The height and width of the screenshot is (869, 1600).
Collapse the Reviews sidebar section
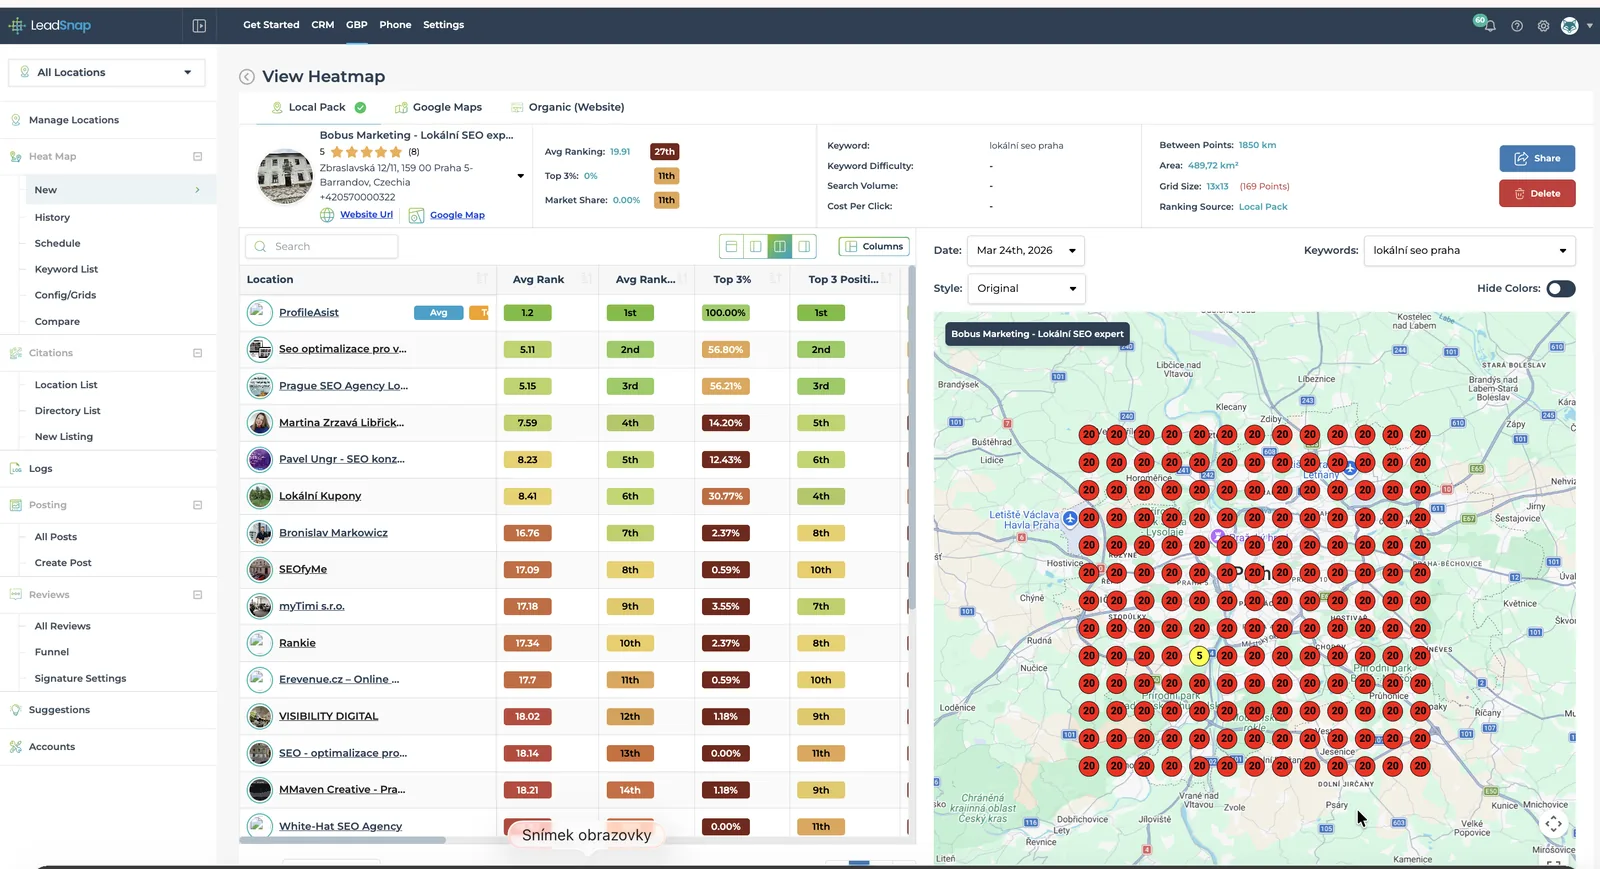[x=197, y=595]
